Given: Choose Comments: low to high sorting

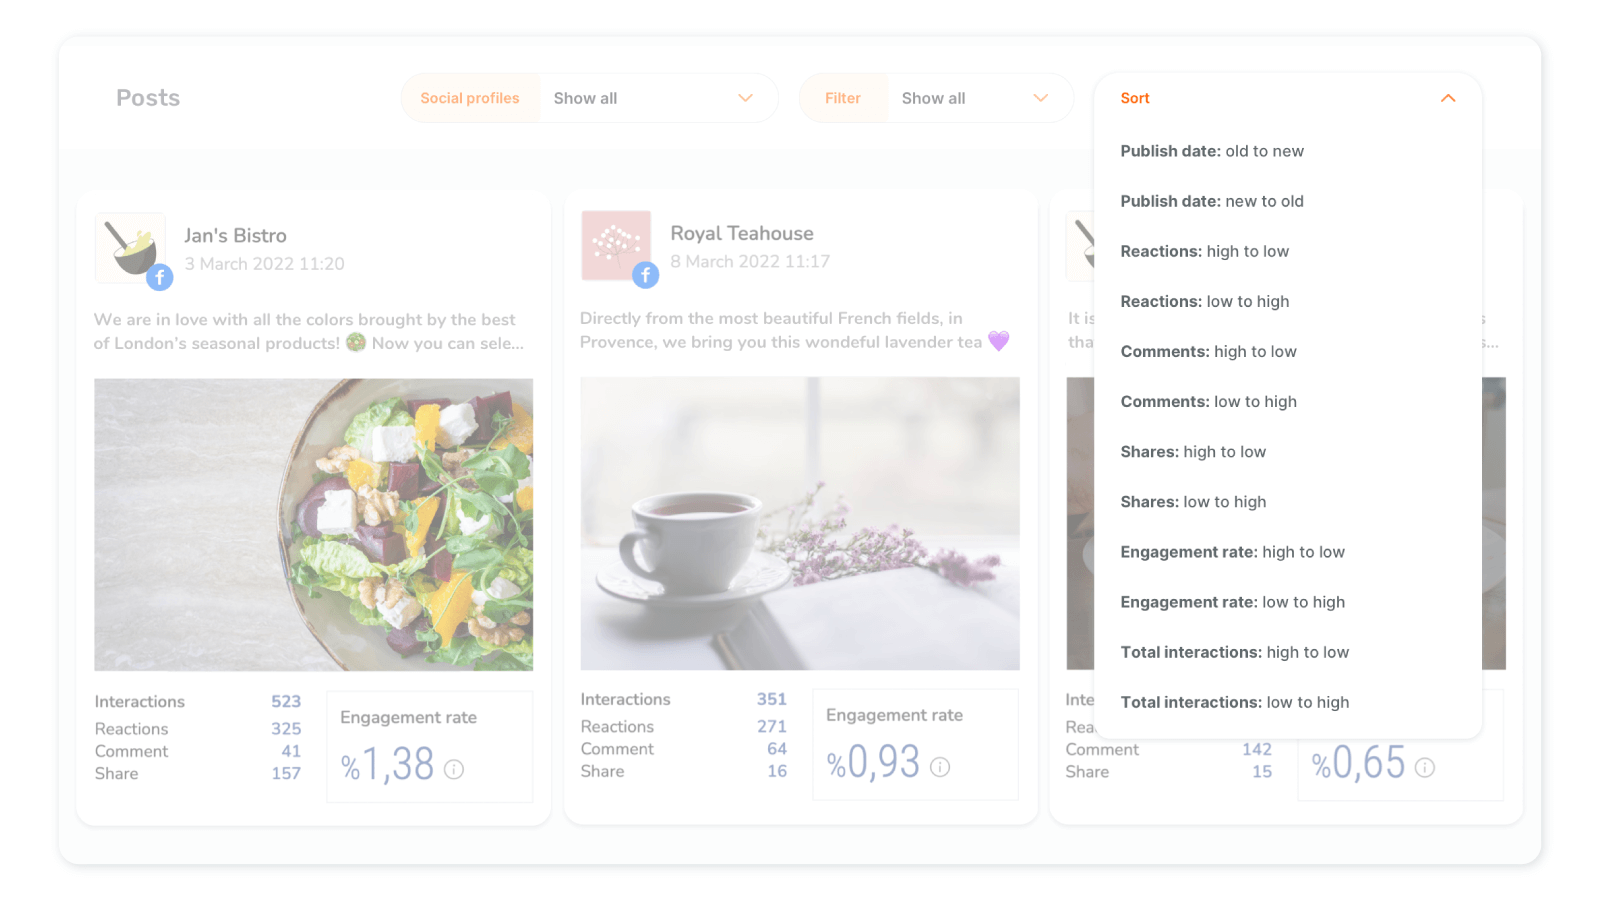Looking at the screenshot, I should [x=1208, y=401].
